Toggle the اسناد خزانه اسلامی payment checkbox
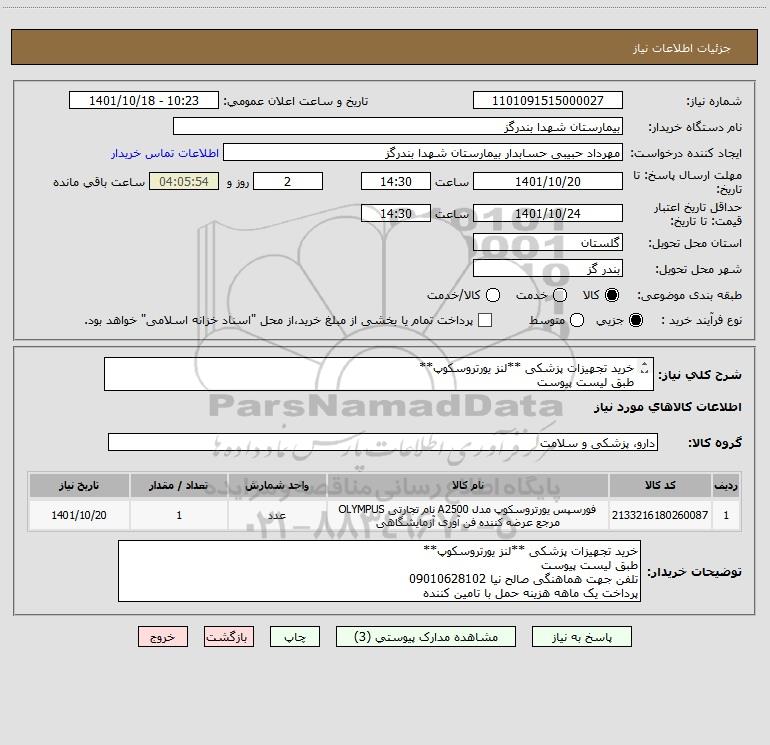Viewport: 770px width, 745px height. click(485, 320)
